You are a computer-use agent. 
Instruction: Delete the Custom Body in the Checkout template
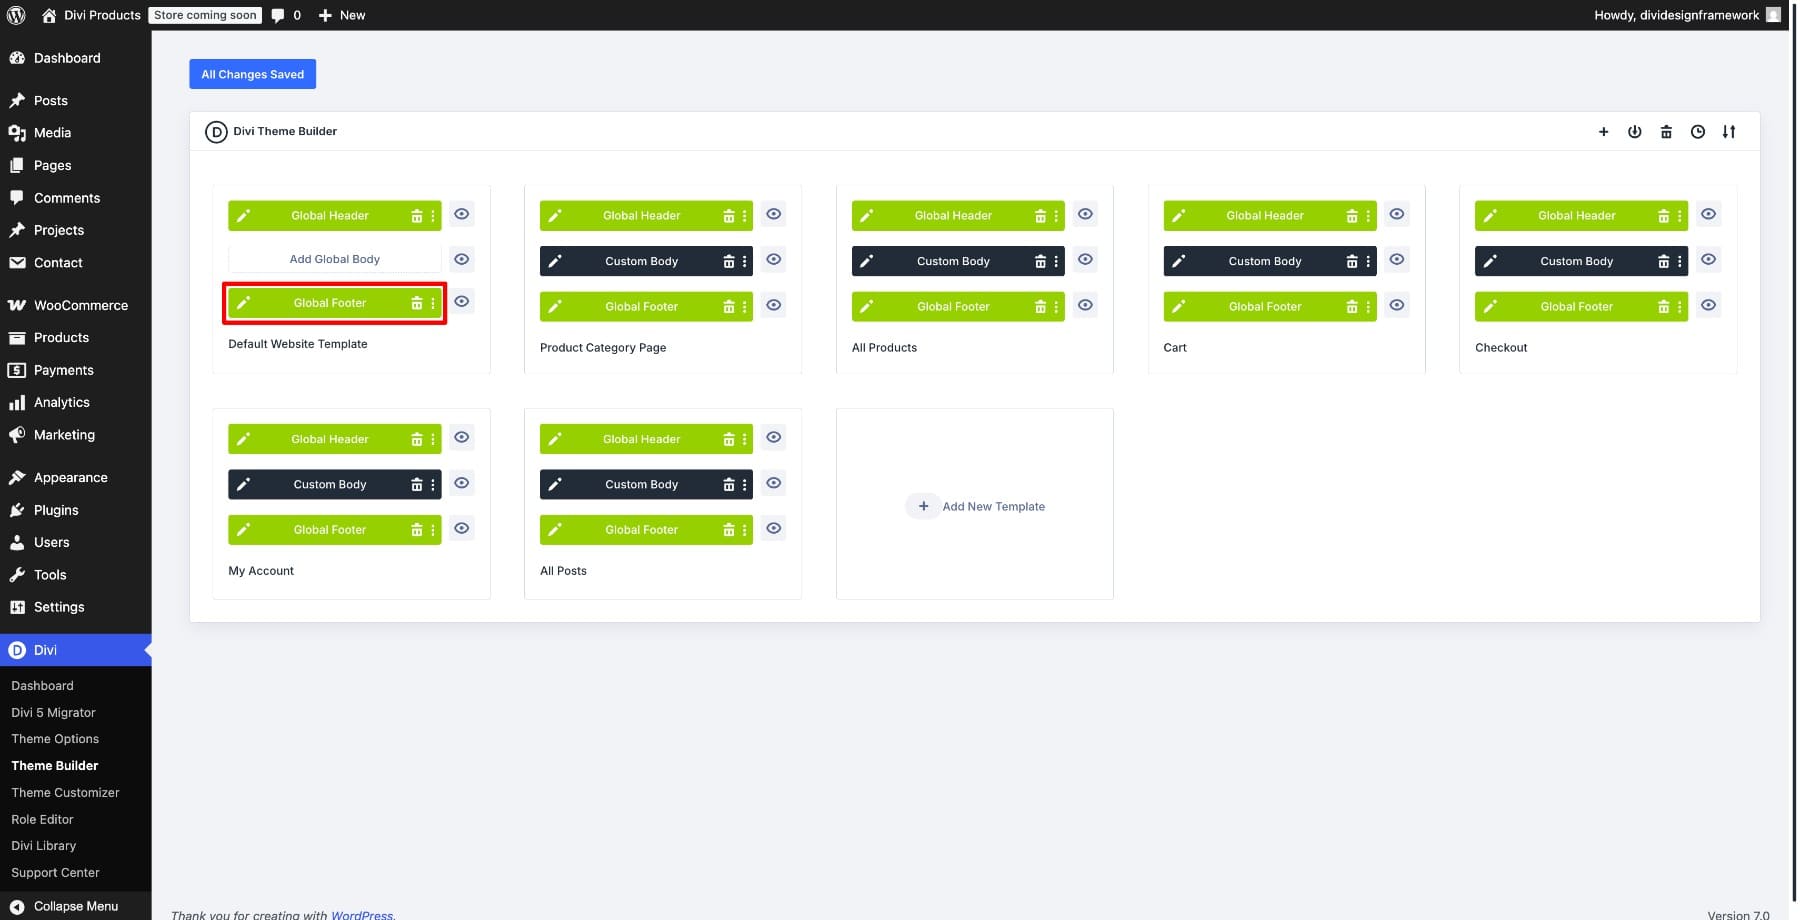pos(1664,261)
